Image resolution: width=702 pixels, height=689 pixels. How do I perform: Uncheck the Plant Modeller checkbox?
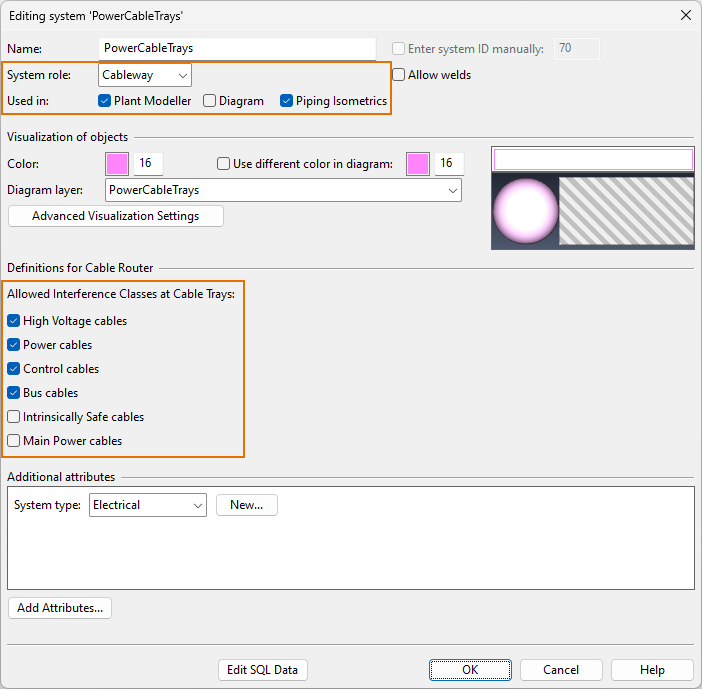105,101
